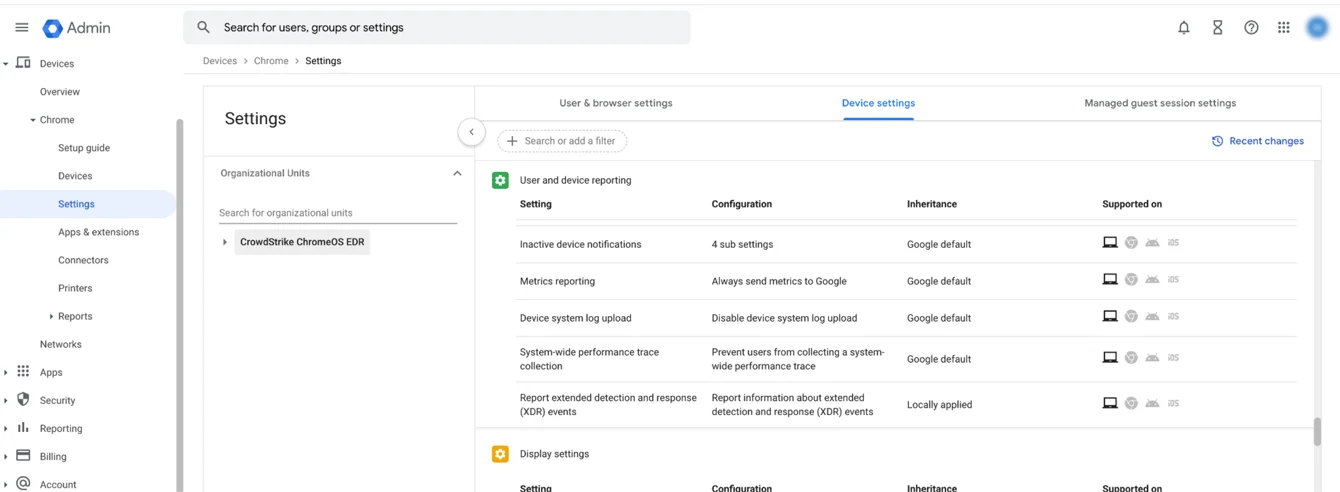The height and width of the screenshot is (492, 1340).
Task: Switch to Managed guest session settings tab
Action: (x=1159, y=103)
